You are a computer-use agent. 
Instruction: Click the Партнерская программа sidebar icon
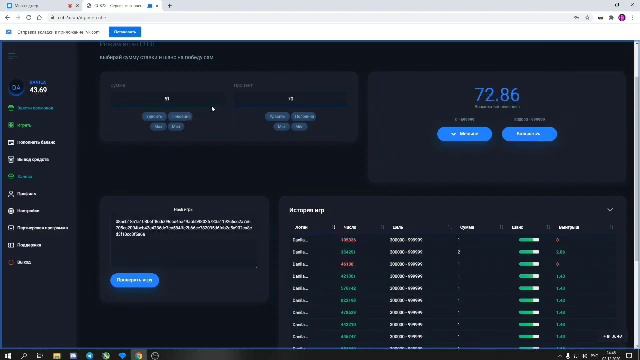pyautogui.click(x=11, y=228)
